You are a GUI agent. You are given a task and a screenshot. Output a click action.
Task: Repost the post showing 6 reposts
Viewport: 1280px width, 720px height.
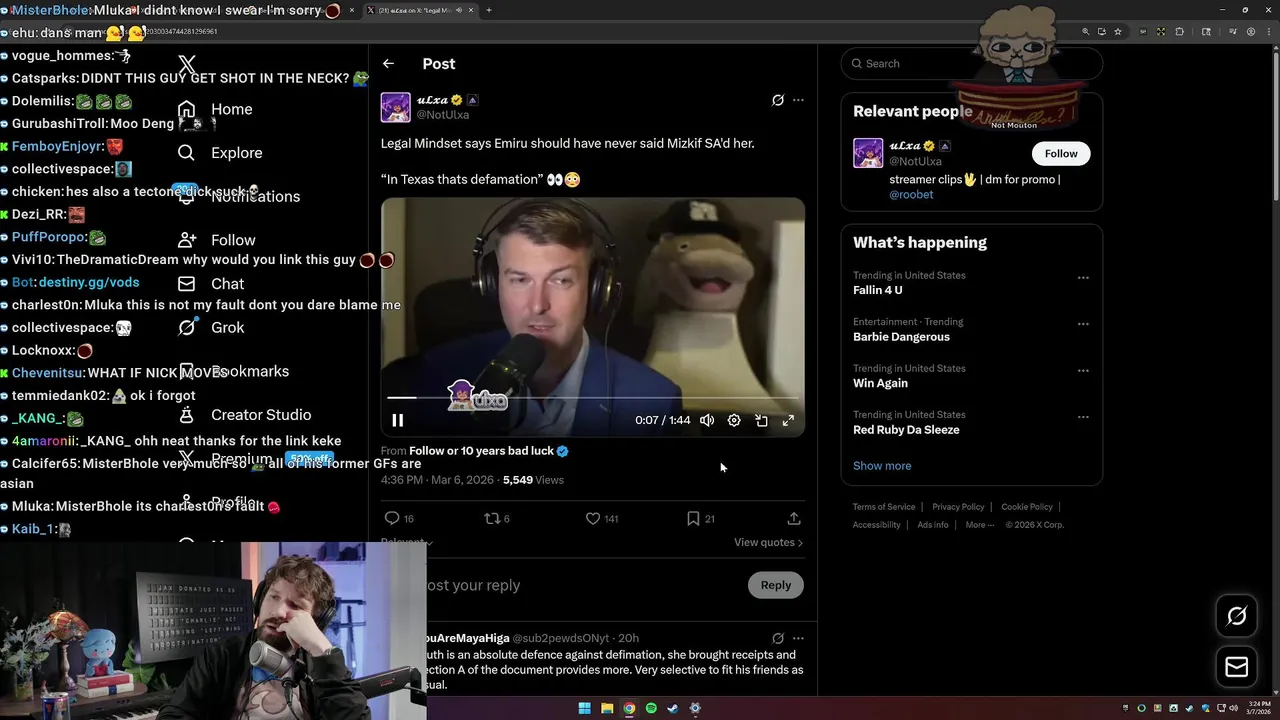(497, 518)
